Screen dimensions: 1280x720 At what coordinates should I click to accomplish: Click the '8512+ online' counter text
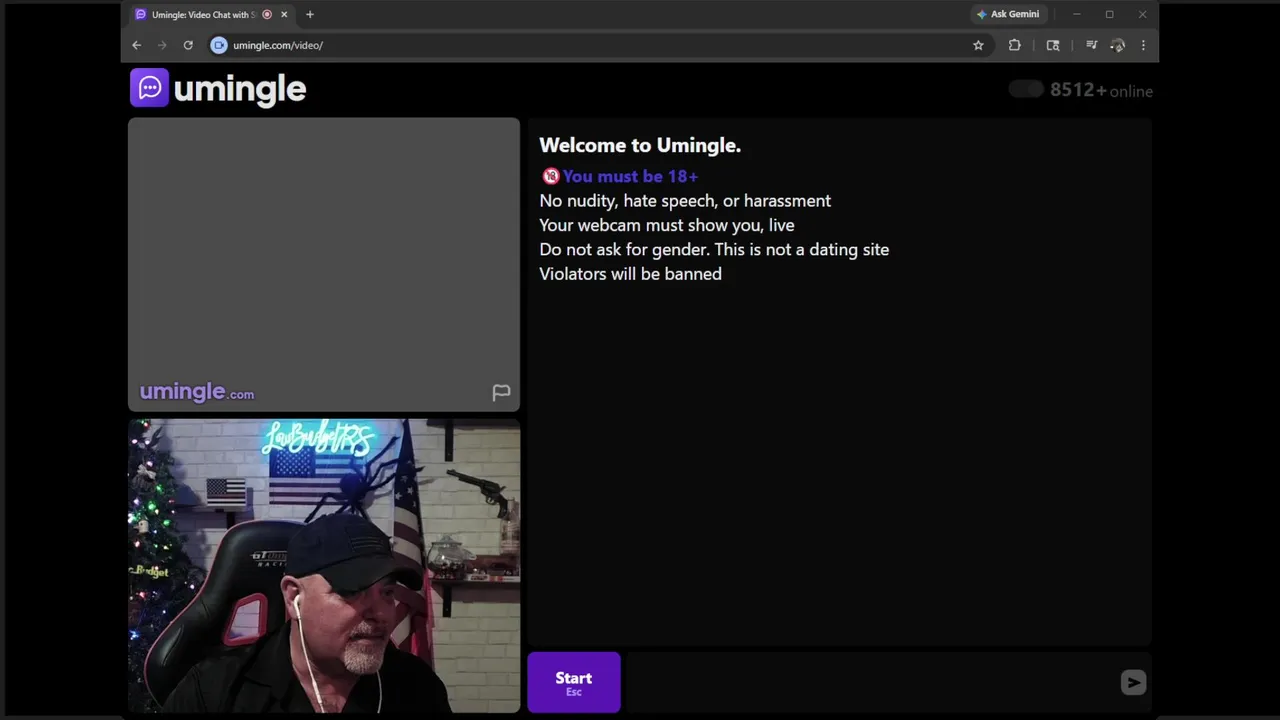point(1101,90)
